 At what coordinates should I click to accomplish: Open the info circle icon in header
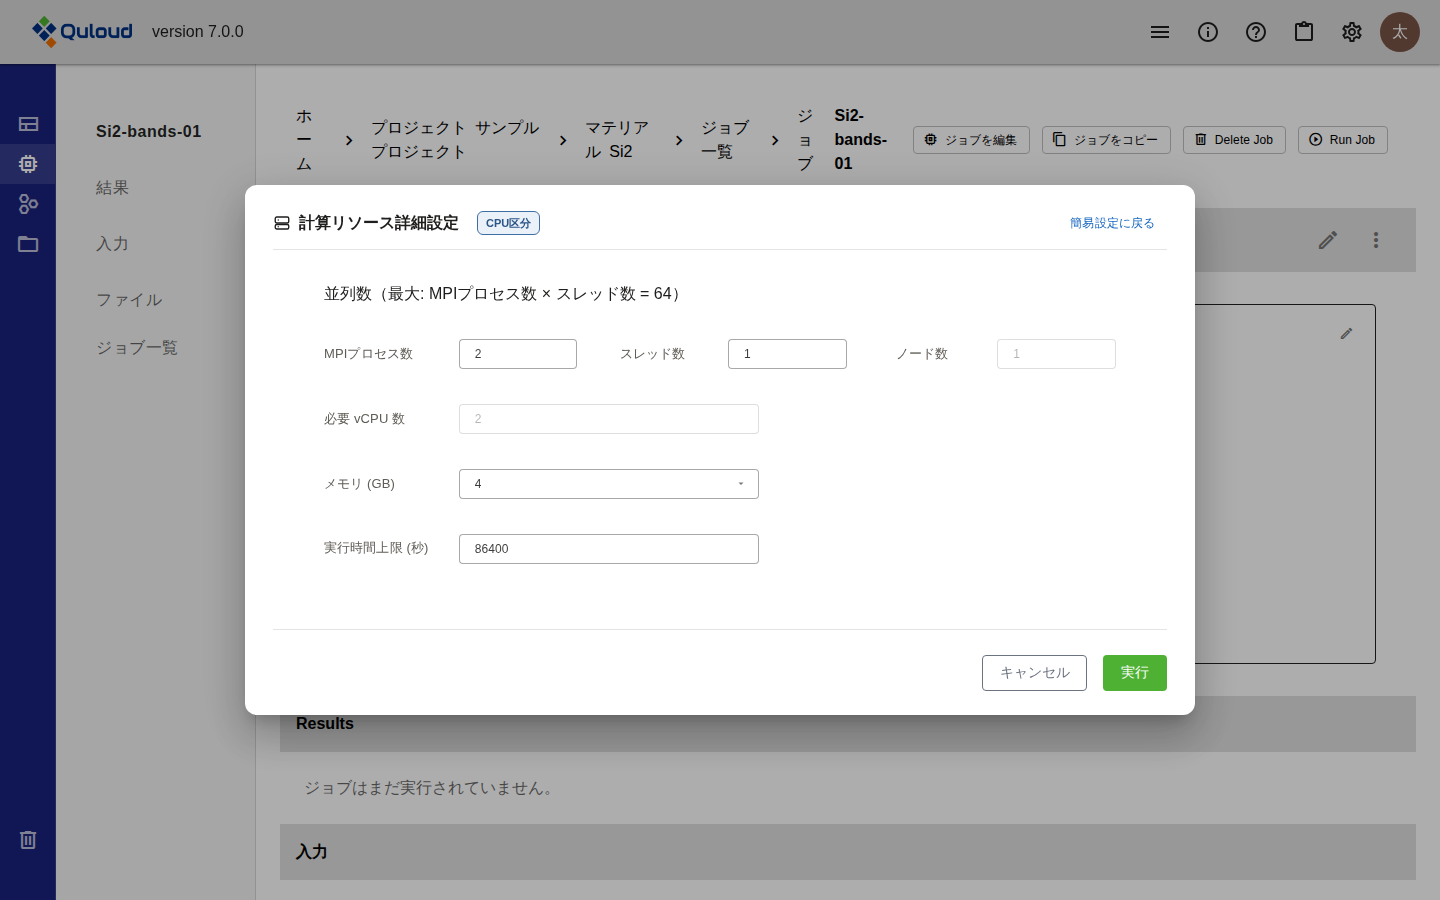[1208, 32]
